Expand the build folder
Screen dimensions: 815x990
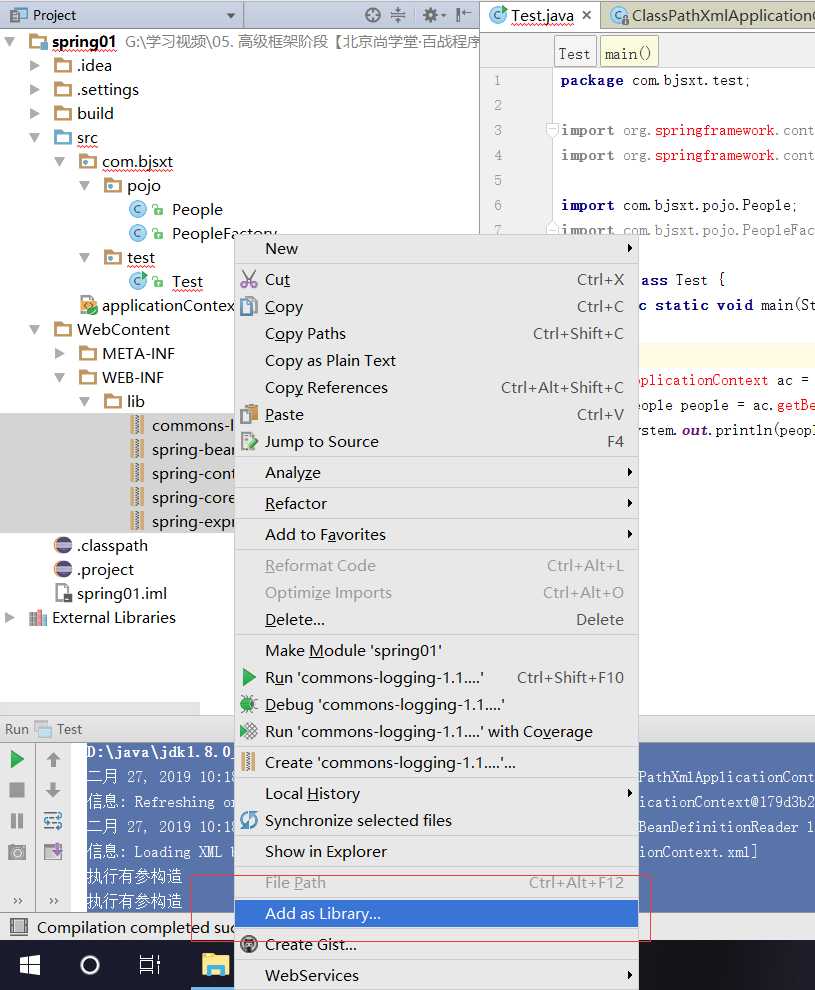pos(35,113)
